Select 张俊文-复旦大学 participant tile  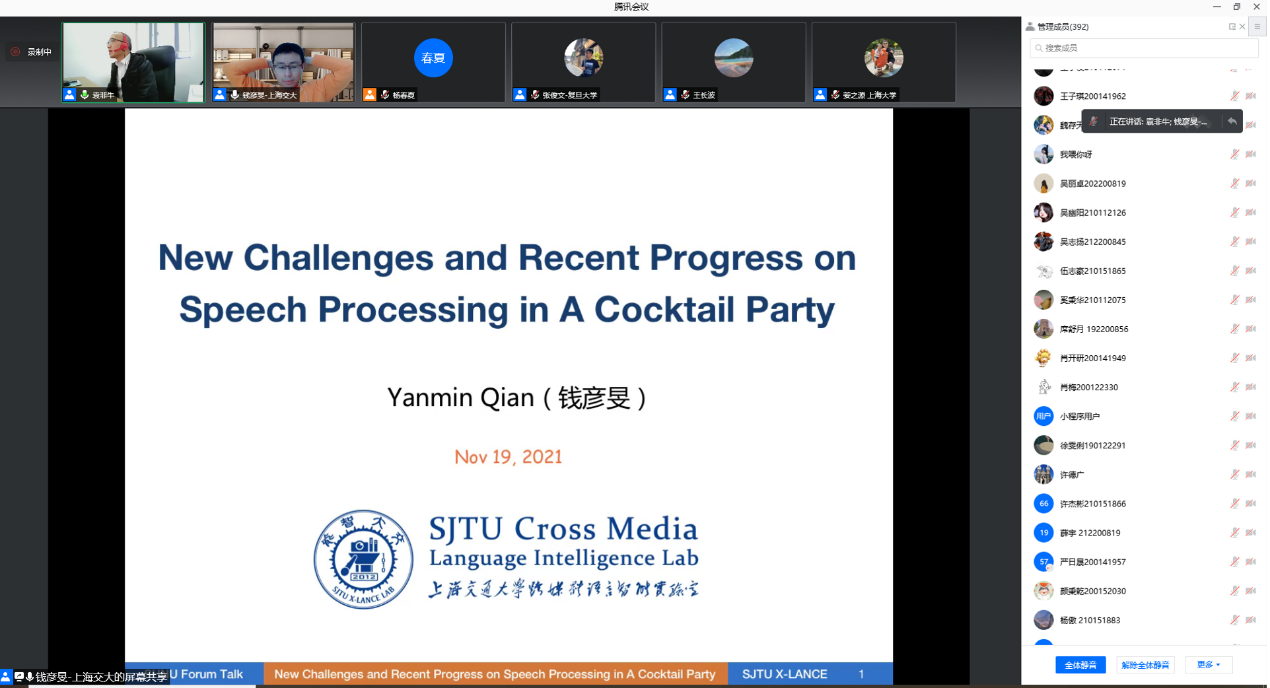(x=583, y=62)
